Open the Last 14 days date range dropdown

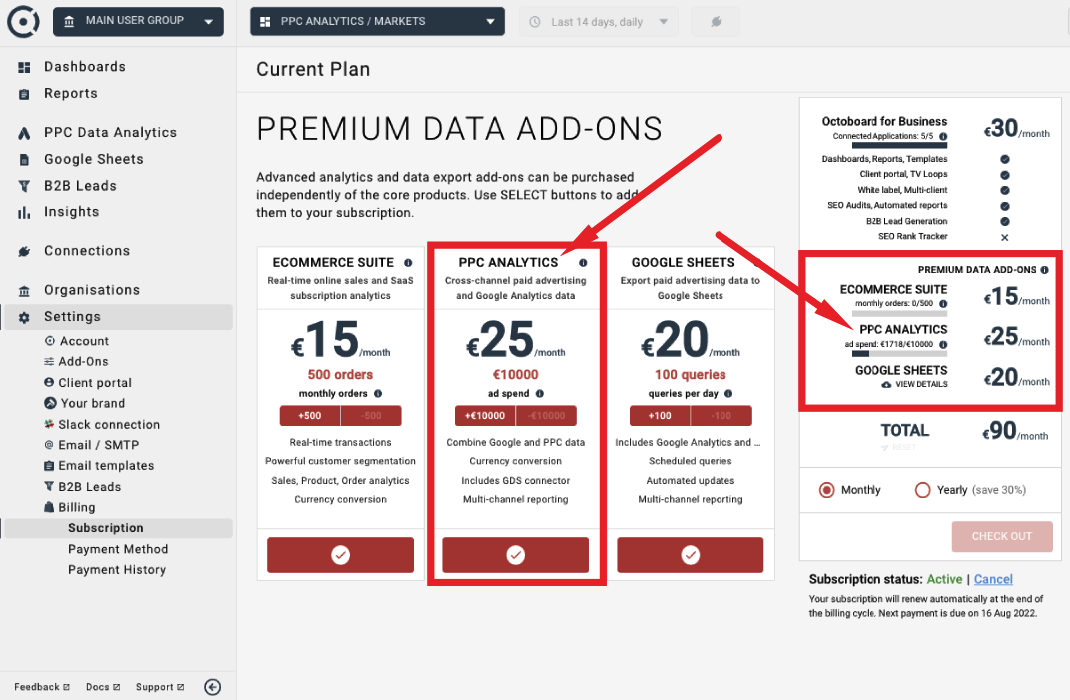[x=598, y=22]
